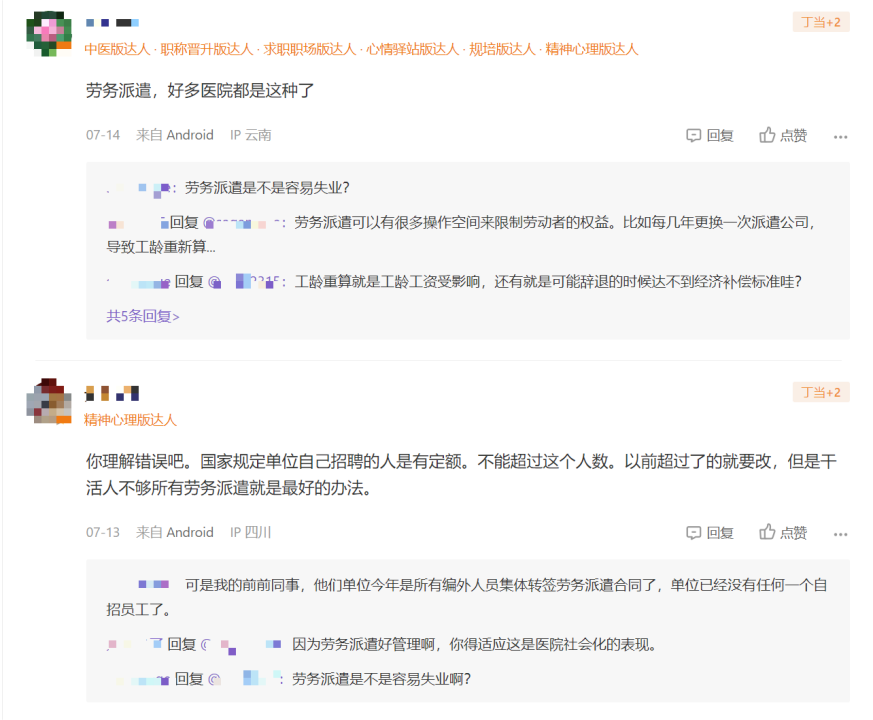The height and width of the screenshot is (720, 873).
Task: Open more options for the 07-14 comment
Action: tap(840, 136)
